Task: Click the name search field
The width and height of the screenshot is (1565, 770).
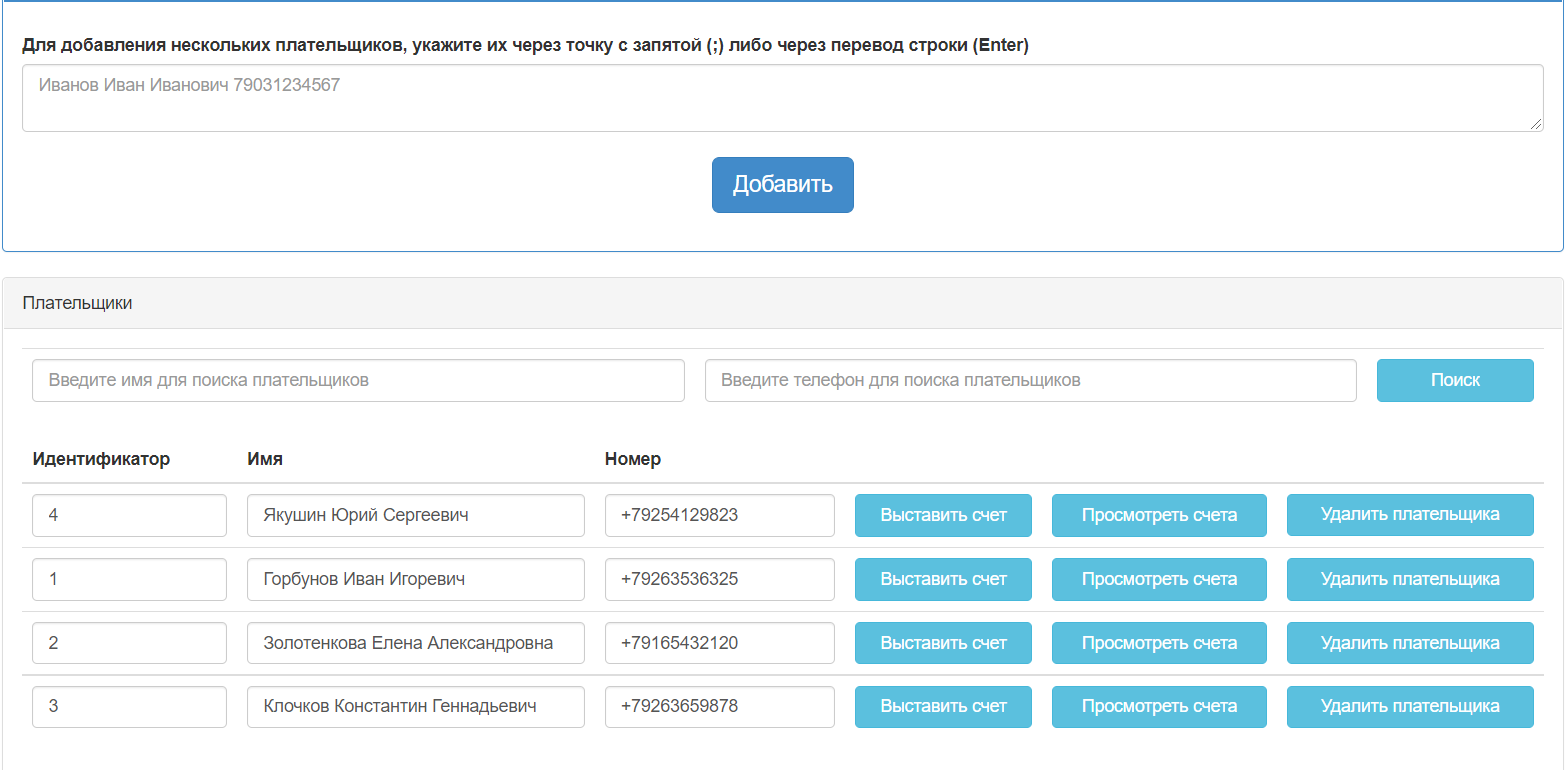Action: (x=358, y=381)
